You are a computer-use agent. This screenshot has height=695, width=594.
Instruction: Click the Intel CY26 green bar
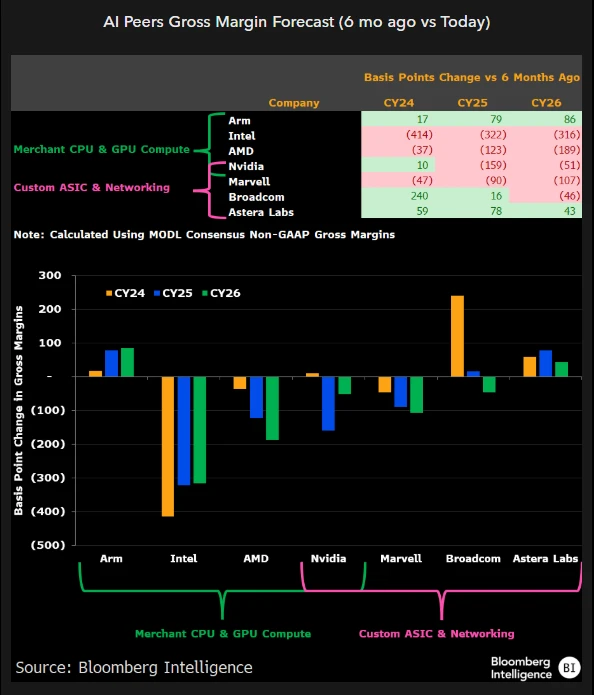click(x=200, y=430)
